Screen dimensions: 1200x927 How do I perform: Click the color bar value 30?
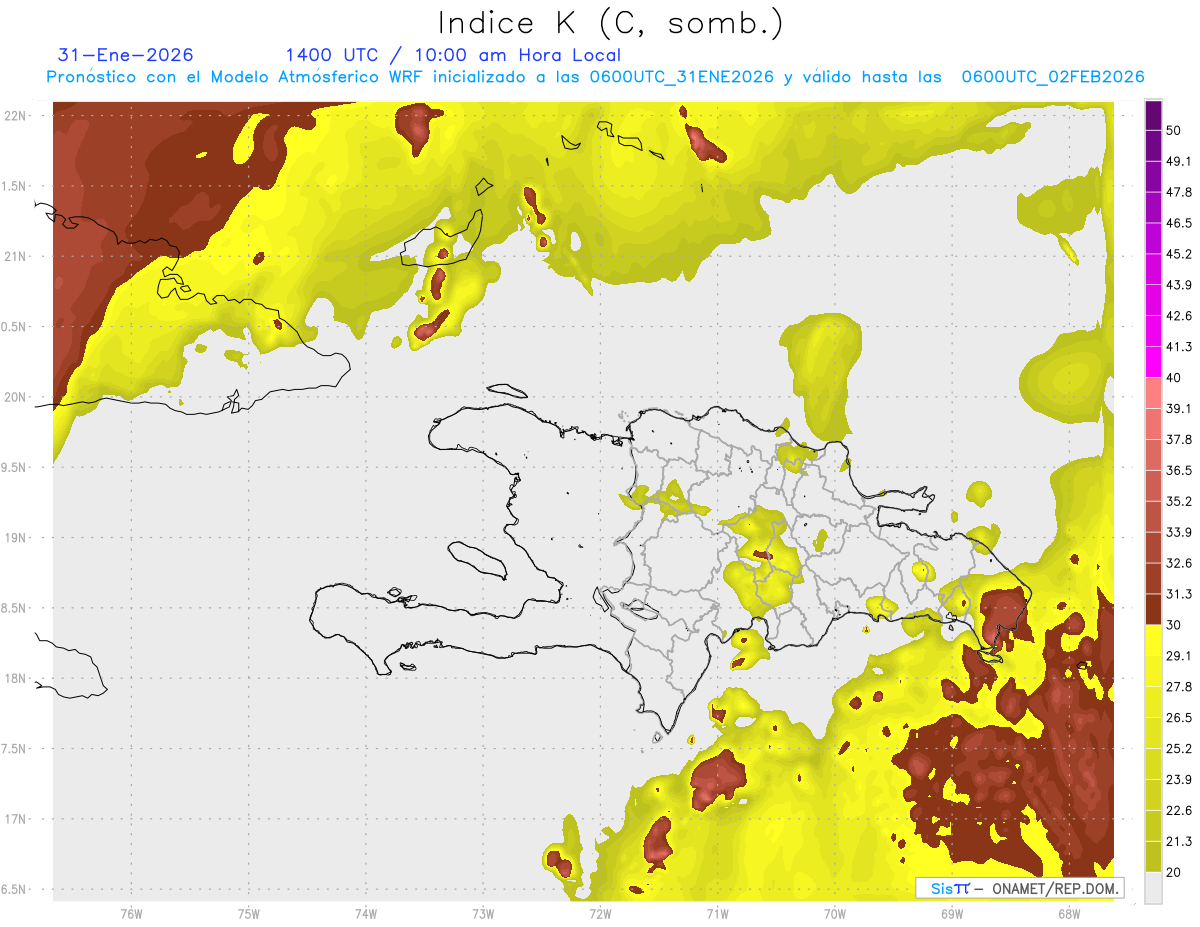(x=1174, y=625)
